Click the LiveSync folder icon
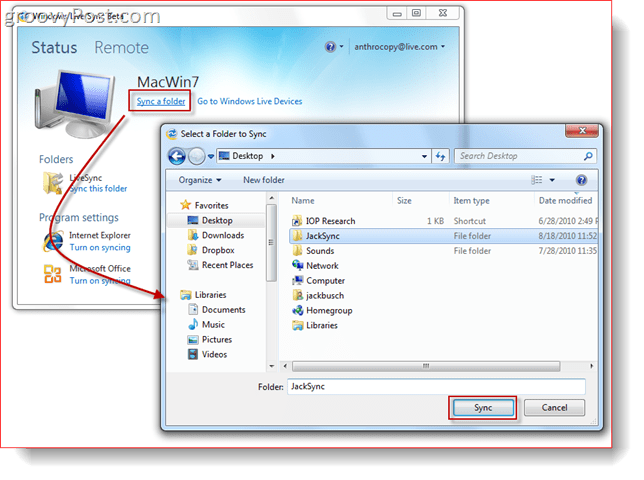 pos(53,183)
